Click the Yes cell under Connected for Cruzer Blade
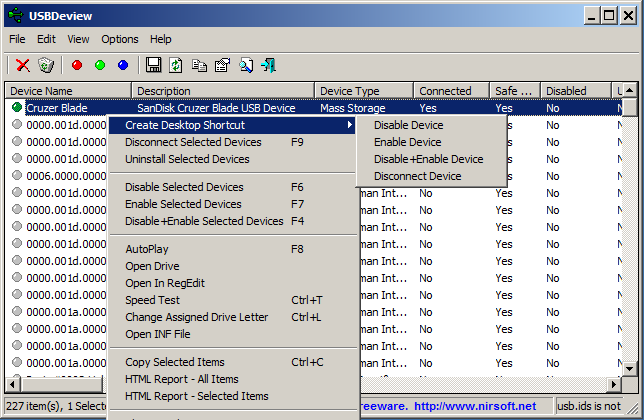Image resolution: width=644 pixels, height=420 pixels. (x=428, y=108)
